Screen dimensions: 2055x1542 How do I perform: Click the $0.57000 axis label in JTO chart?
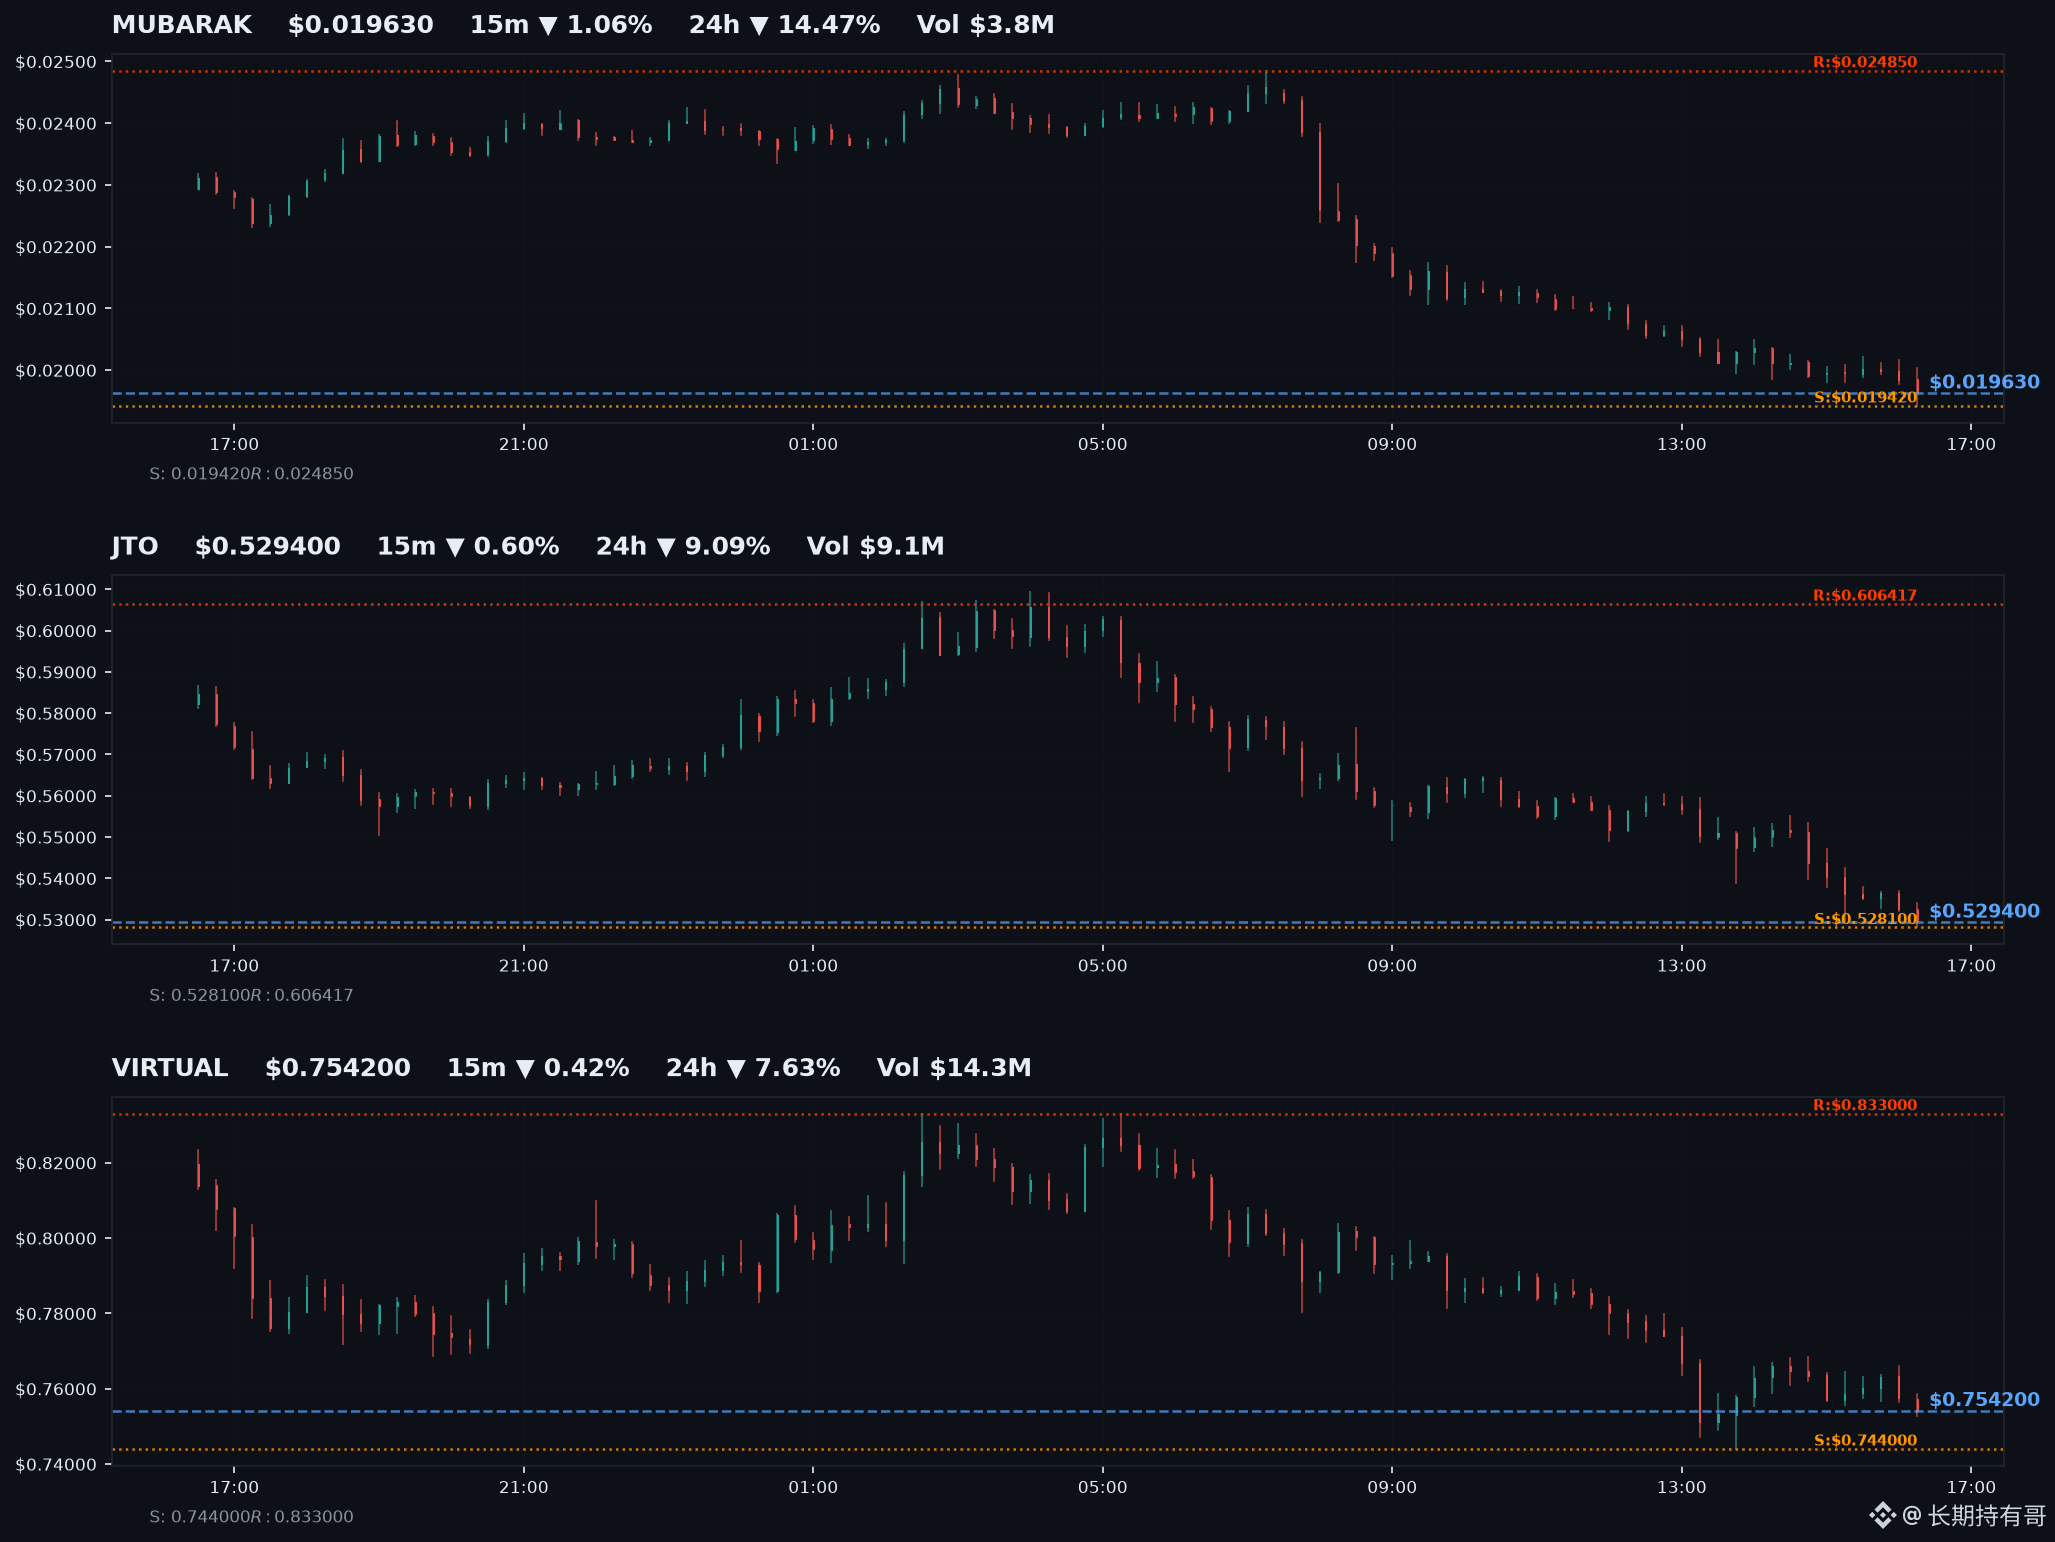click(x=56, y=755)
